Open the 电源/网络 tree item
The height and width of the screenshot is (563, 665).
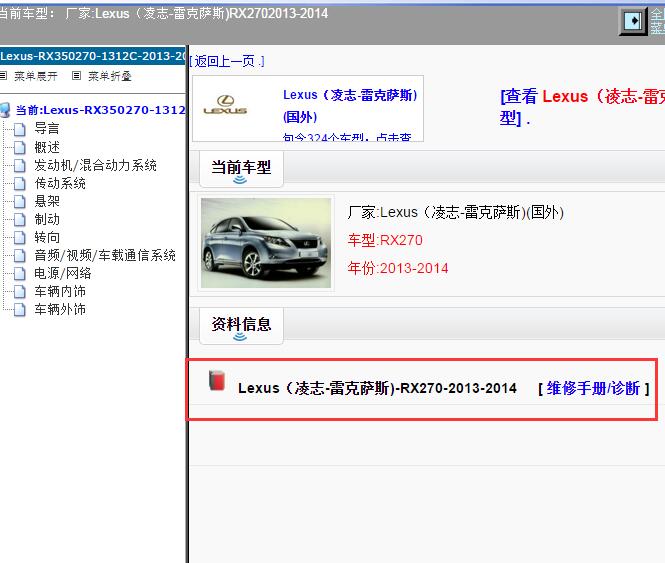[63, 273]
